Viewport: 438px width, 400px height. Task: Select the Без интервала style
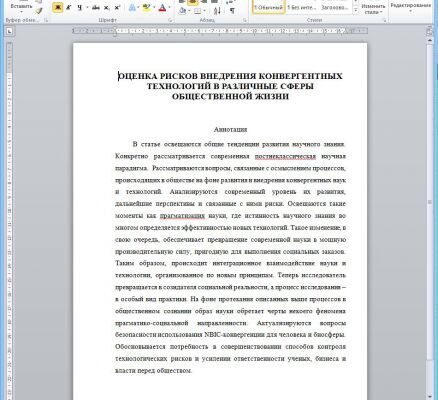click(302, 7)
